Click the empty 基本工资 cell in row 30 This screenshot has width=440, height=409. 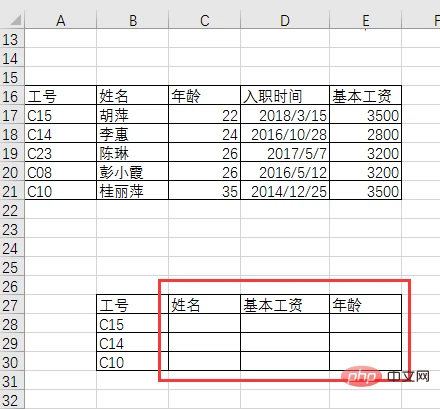pyautogui.click(x=285, y=361)
